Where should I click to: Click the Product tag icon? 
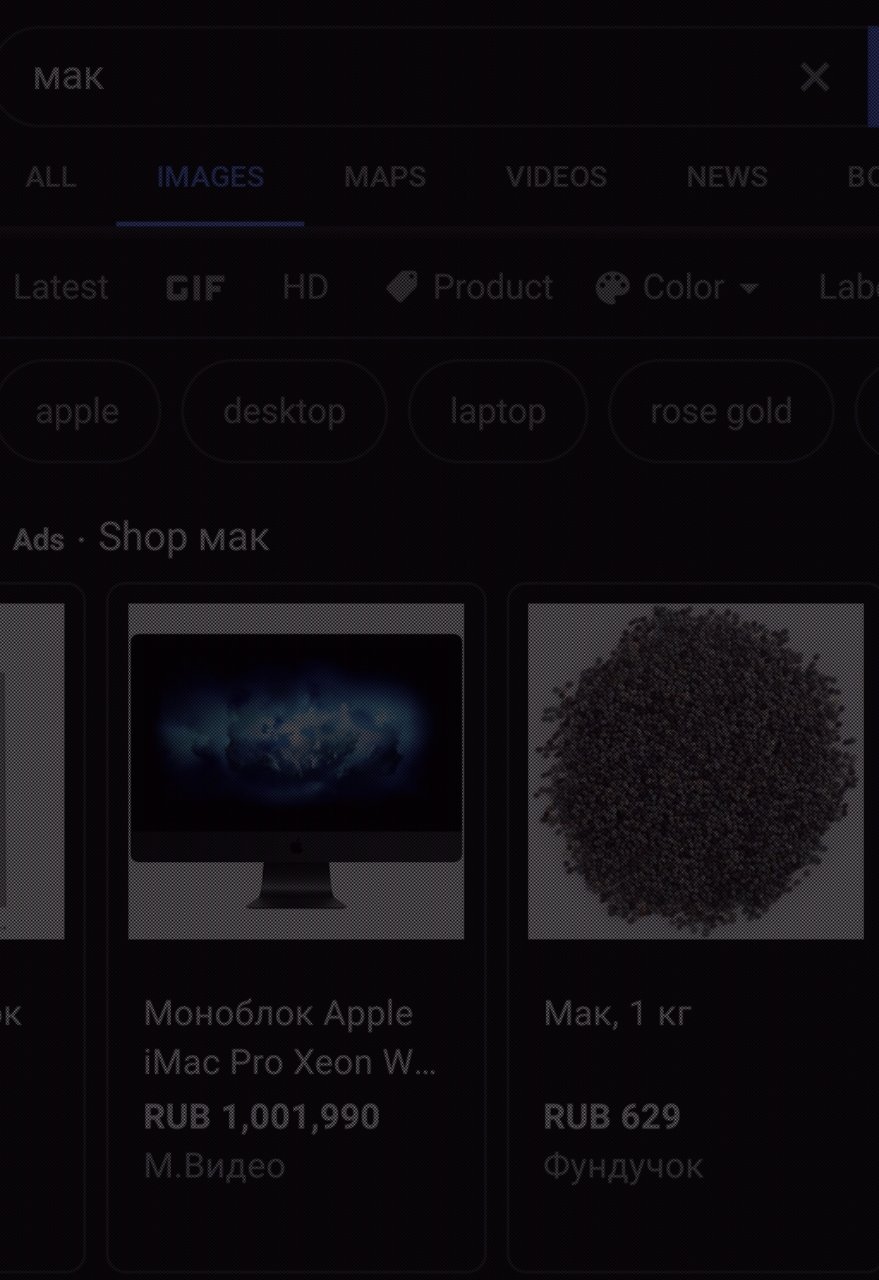[402, 289]
